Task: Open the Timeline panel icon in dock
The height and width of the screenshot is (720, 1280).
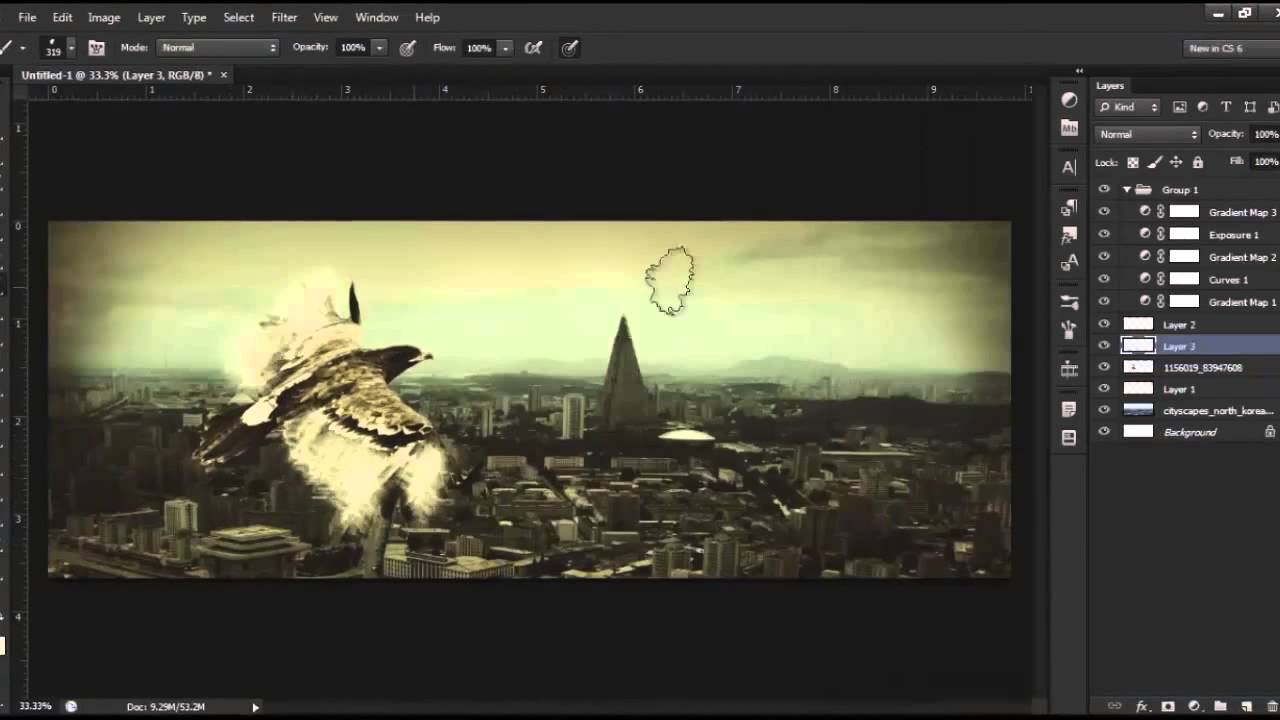Action: (x=1069, y=369)
